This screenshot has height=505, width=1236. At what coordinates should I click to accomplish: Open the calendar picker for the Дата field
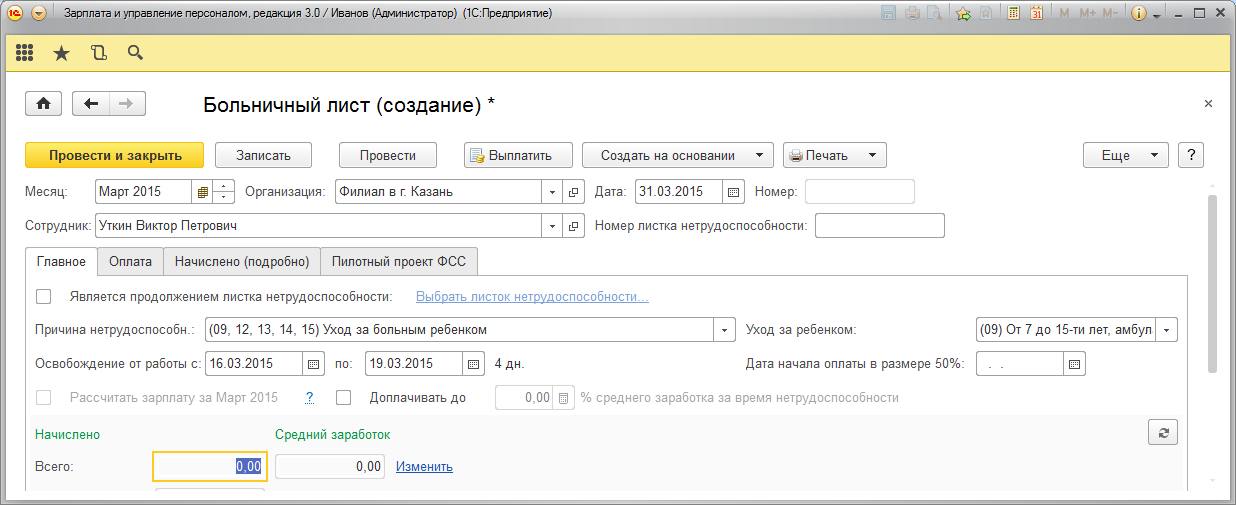733,192
